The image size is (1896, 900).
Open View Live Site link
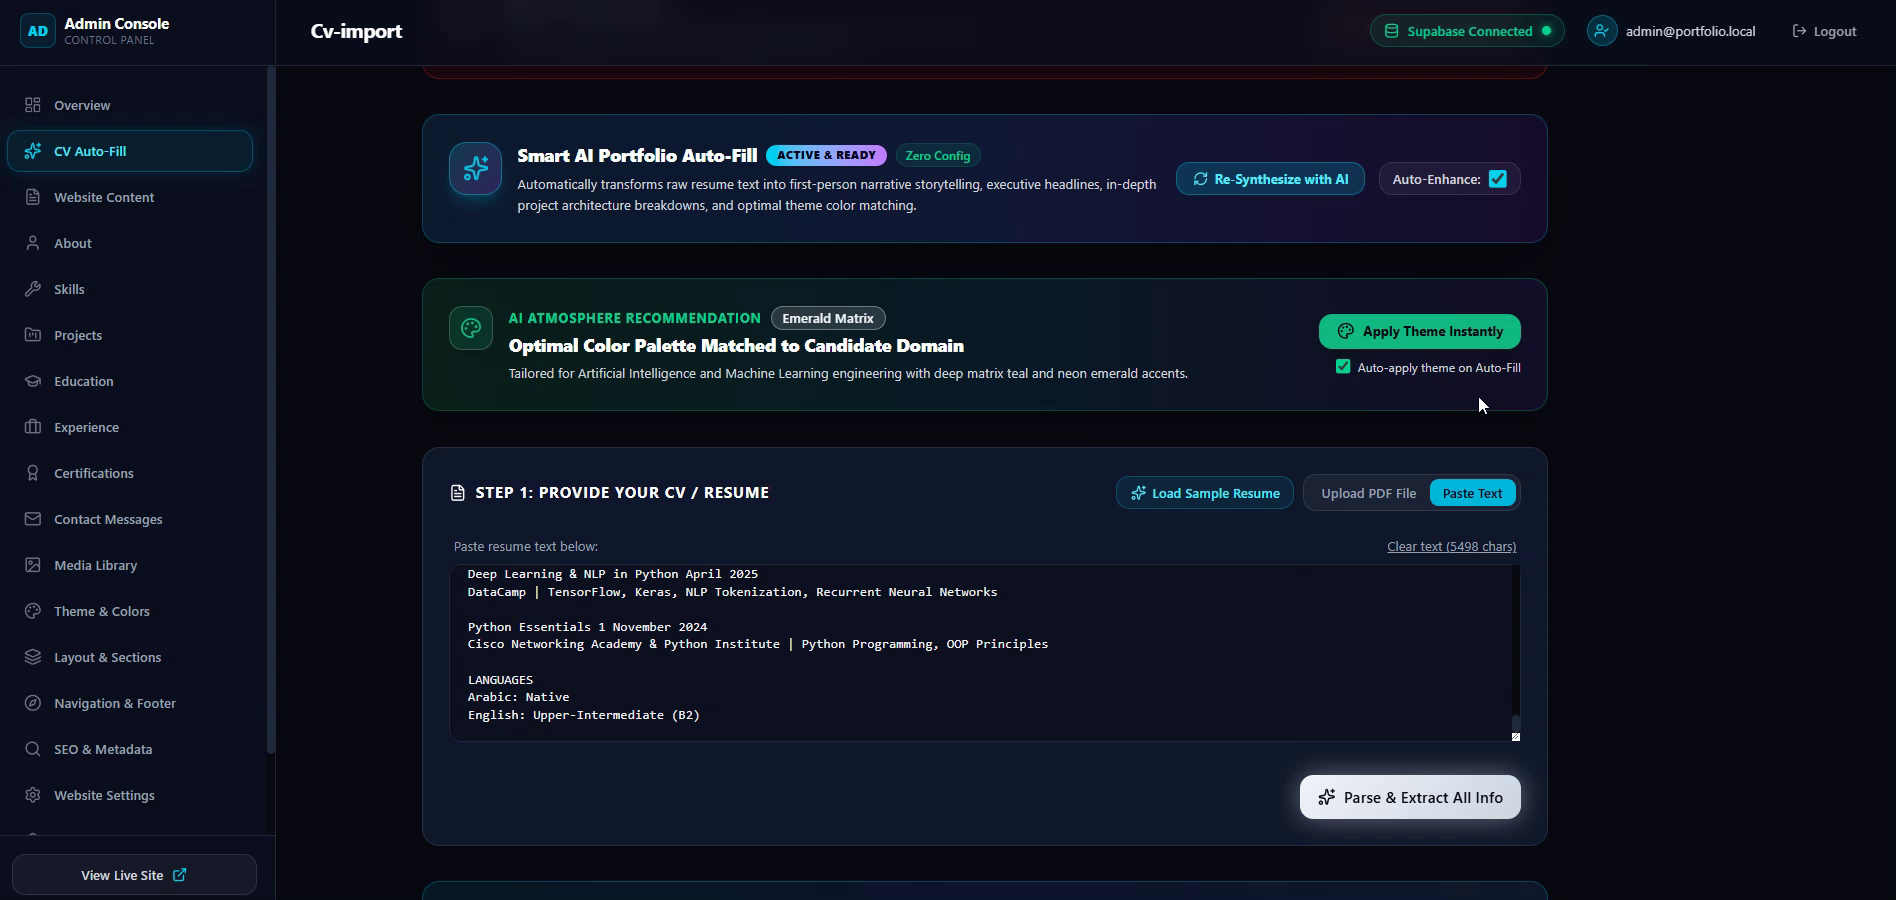pyautogui.click(x=134, y=875)
